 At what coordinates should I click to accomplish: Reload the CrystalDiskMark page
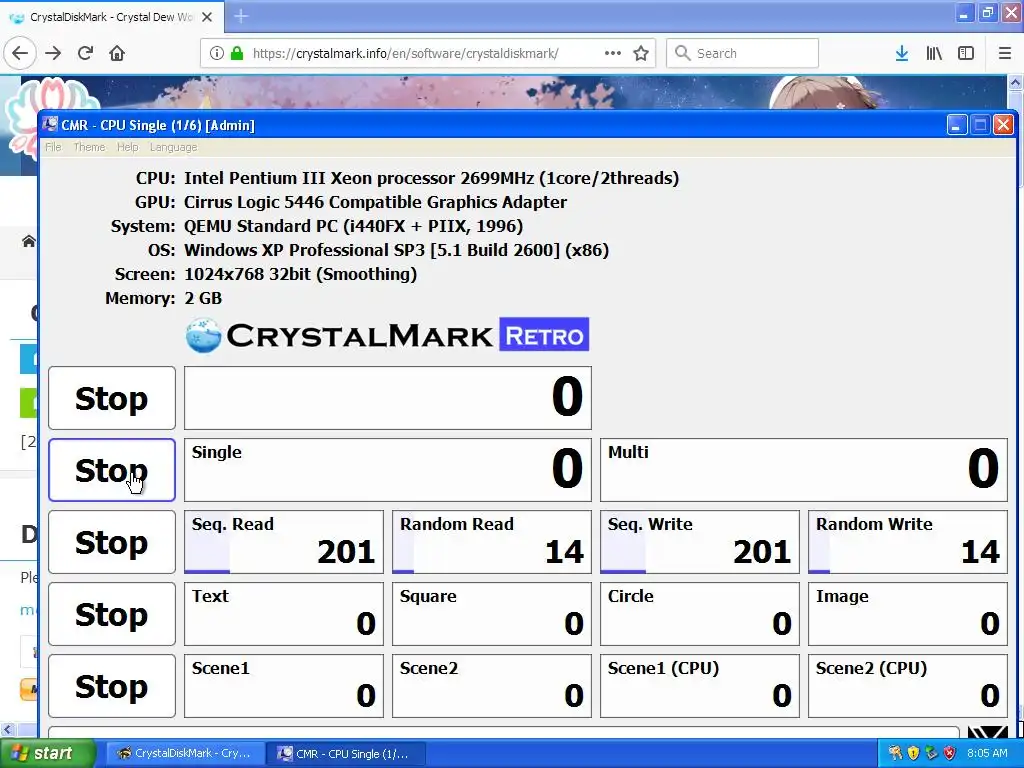86,53
